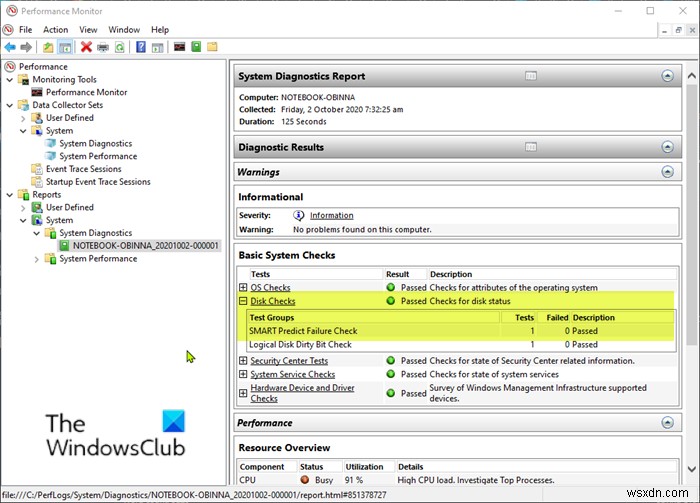Collapse the Monitoring Tools tree node
Image resolution: width=700 pixels, height=503 pixels.
point(10,79)
